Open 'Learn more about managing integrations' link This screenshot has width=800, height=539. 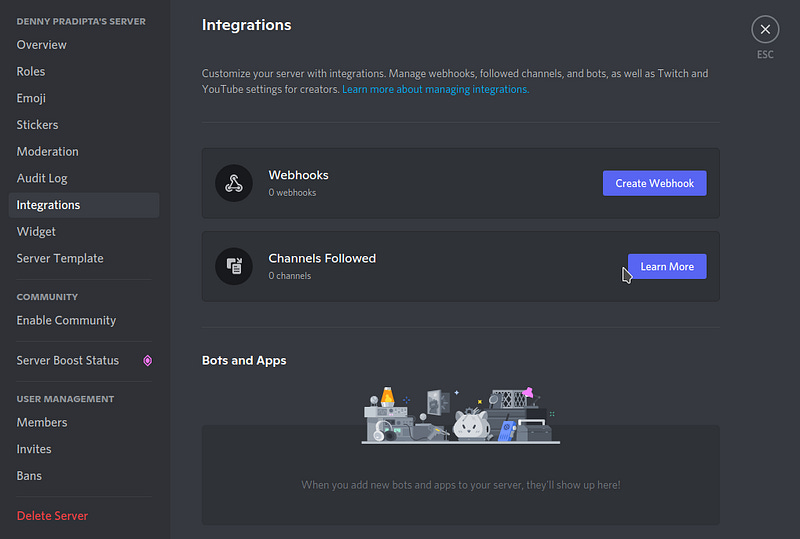(435, 89)
